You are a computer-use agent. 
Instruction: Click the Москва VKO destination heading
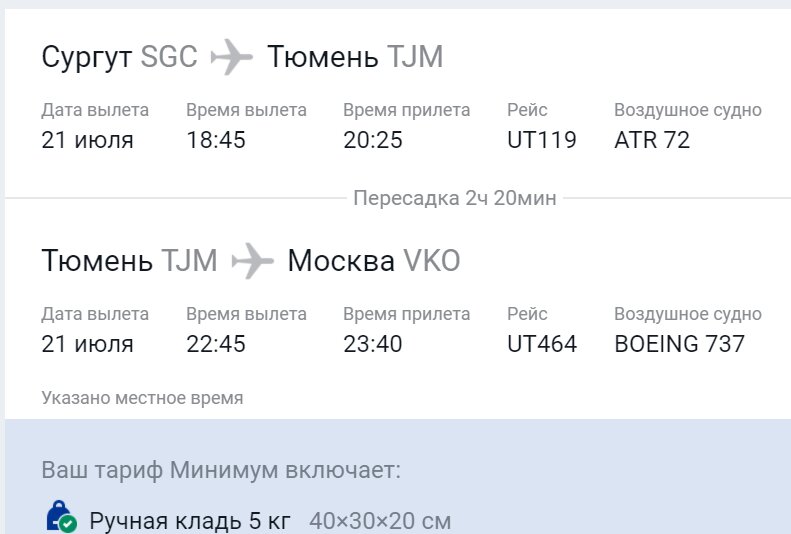pos(374,261)
